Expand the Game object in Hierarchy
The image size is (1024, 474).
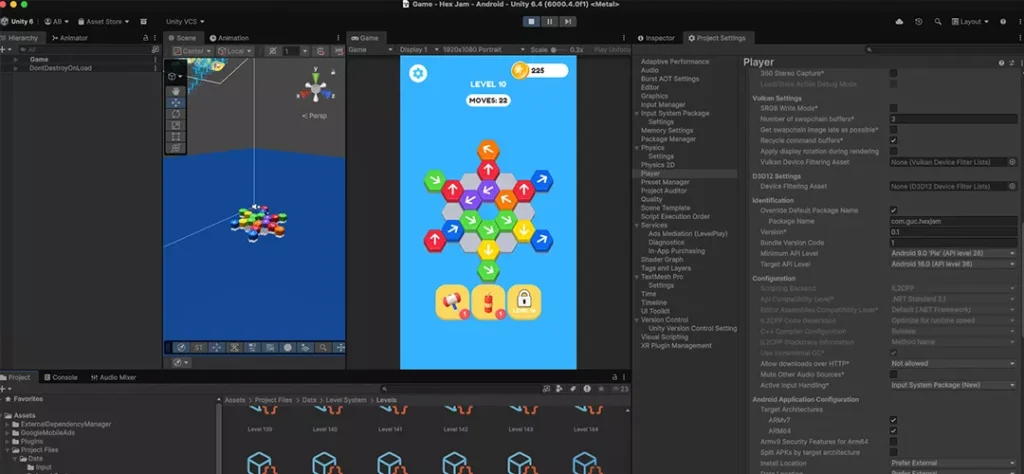(x=16, y=59)
